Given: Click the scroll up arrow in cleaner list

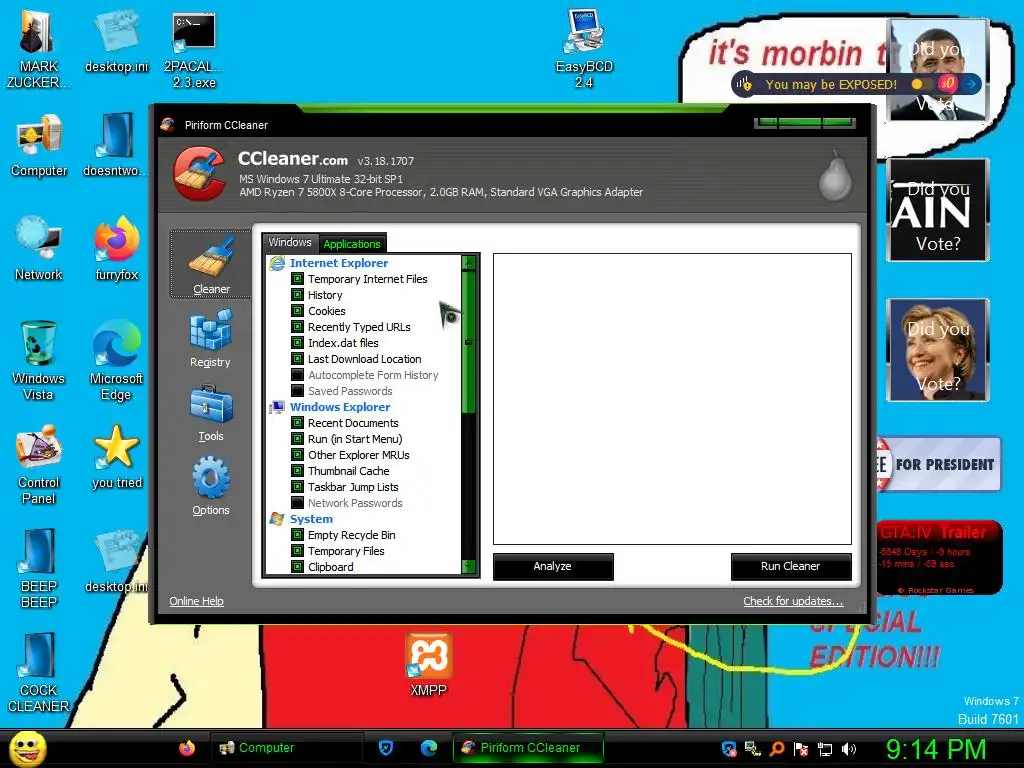Looking at the screenshot, I should coord(468,263).
